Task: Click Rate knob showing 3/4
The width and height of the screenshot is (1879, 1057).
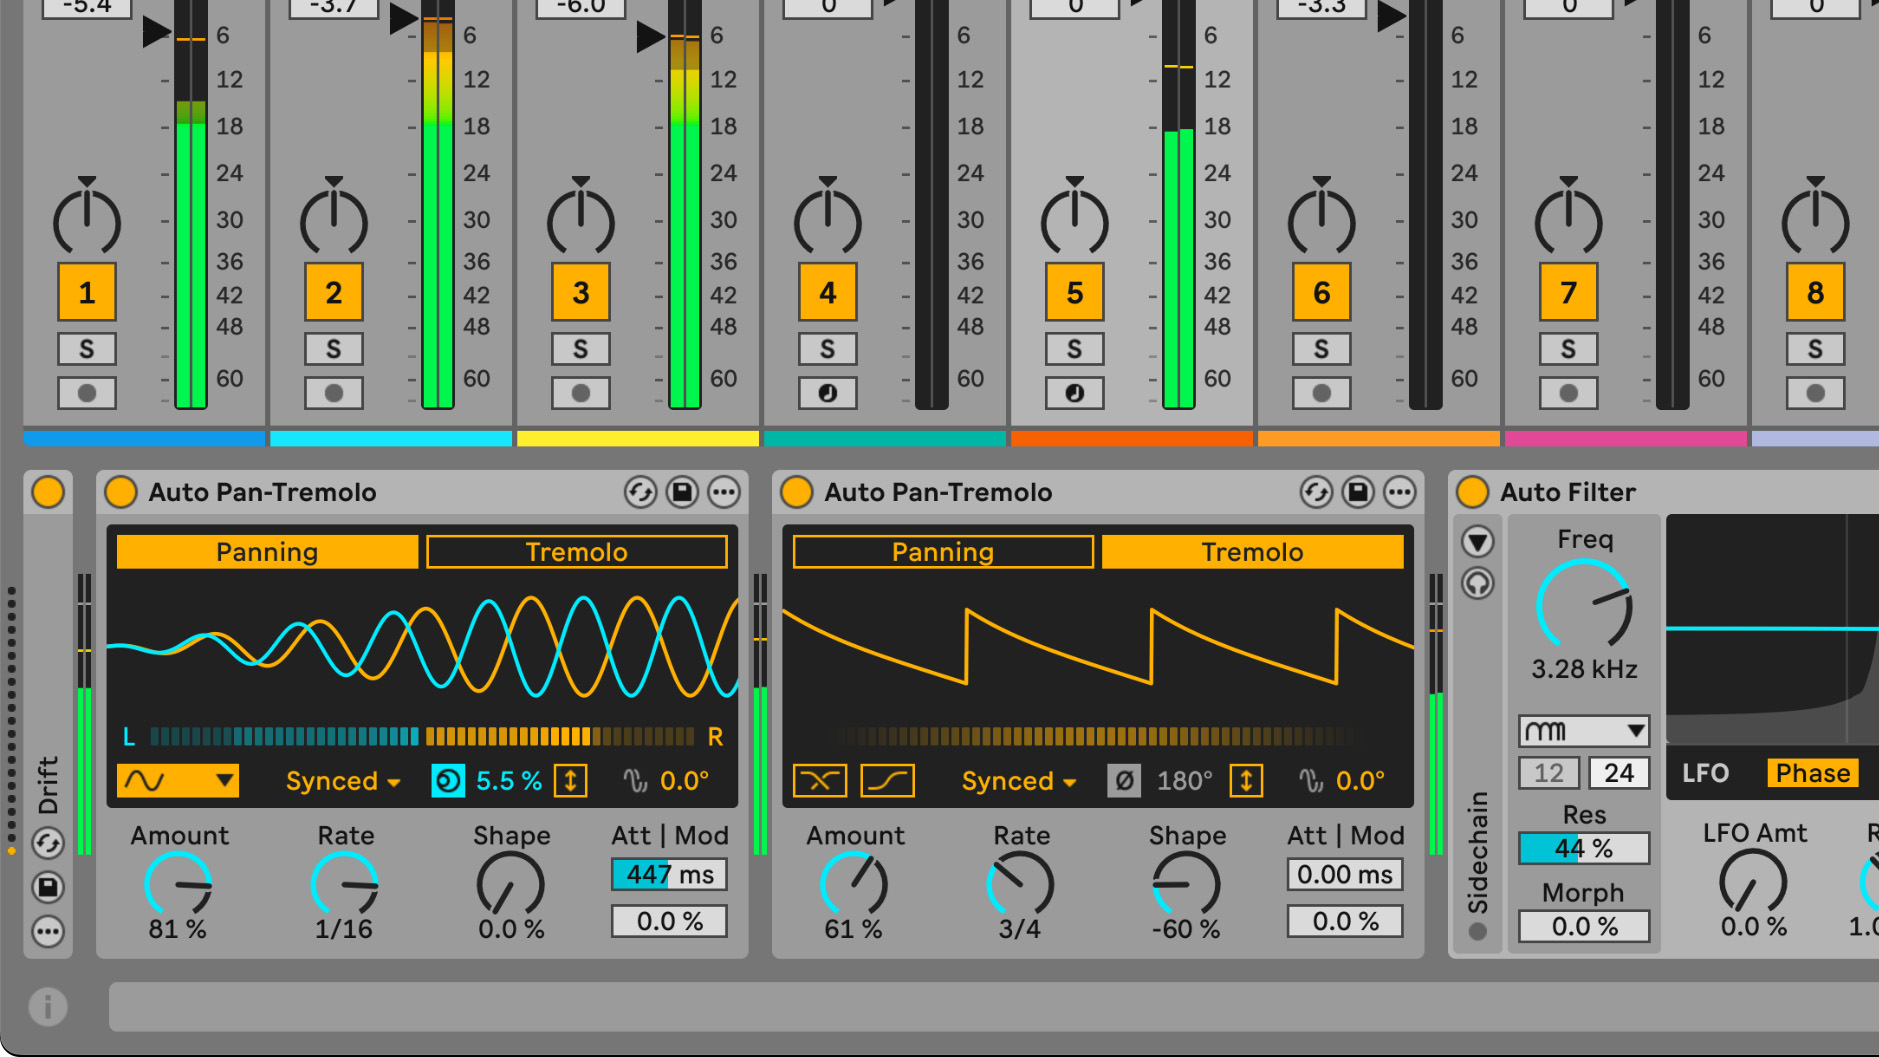Action: tap(1020, 885)
